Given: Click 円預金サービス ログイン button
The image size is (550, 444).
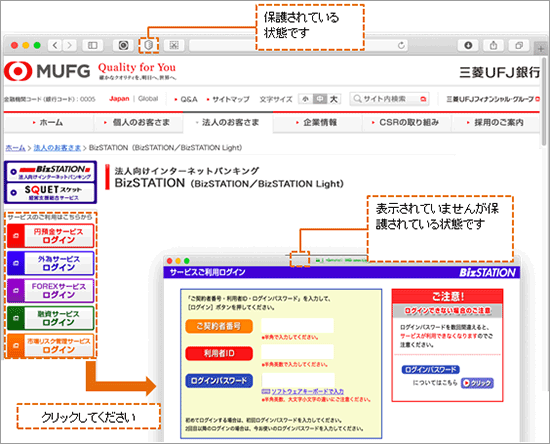Looking at the screenshot, I should coord(51,236).
